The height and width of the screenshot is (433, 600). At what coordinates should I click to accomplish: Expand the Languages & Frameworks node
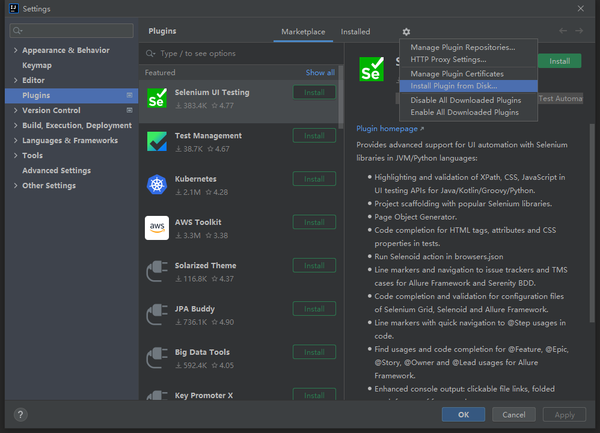pyautogui.click(x=15, y=141)
